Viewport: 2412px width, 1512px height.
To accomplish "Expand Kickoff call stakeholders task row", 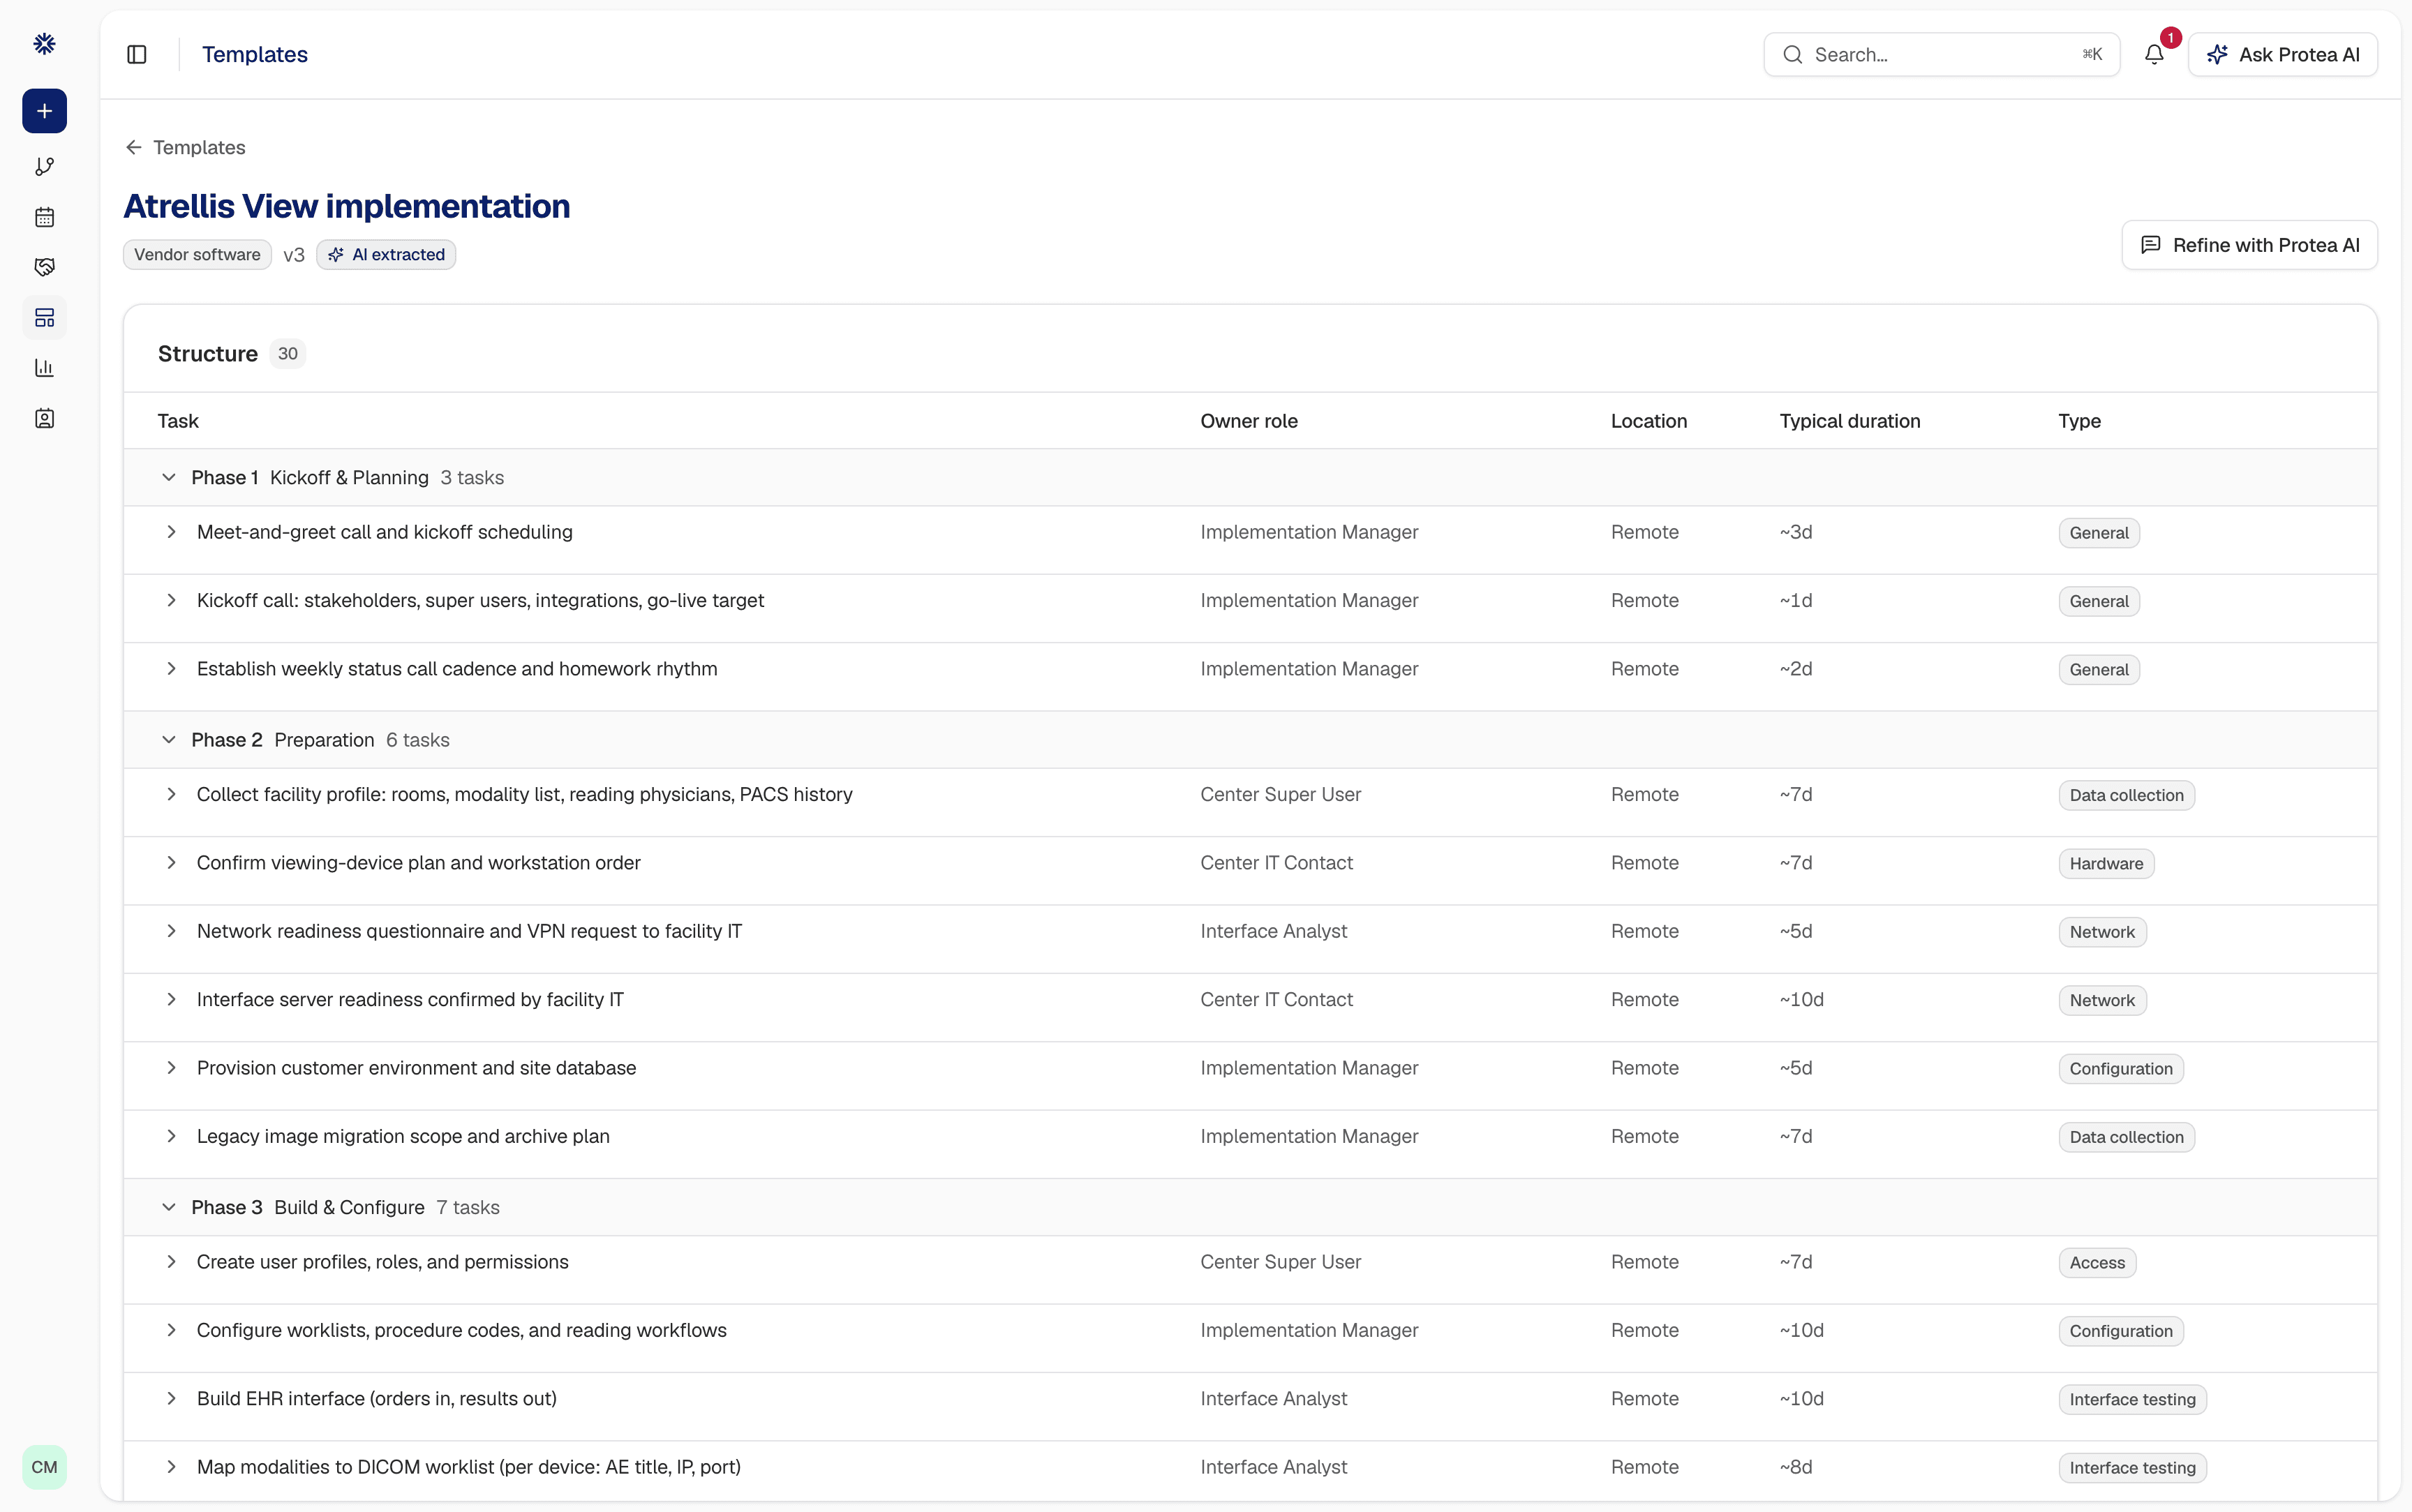I will pos(171,600).
